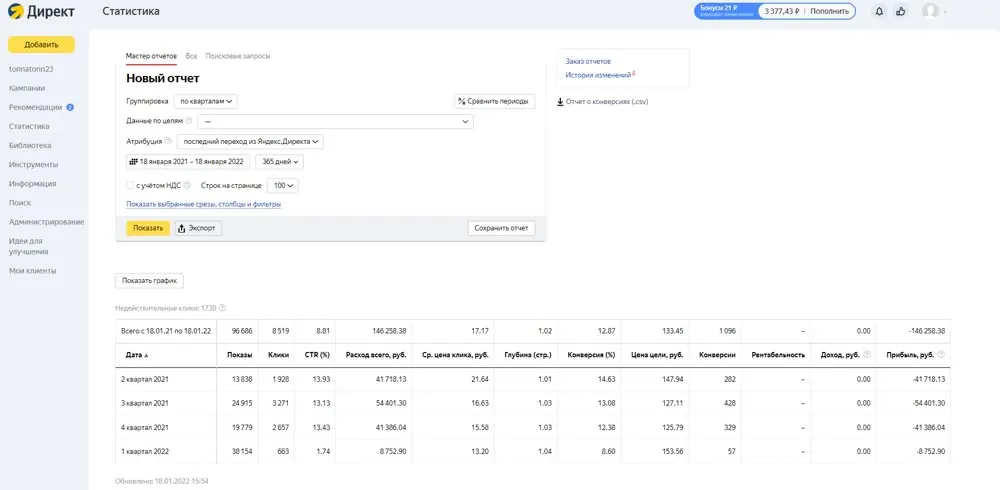Sort by the Конверсии column header
The width and height of the screenshot is (1000, 490).
[x=717, y=355]
